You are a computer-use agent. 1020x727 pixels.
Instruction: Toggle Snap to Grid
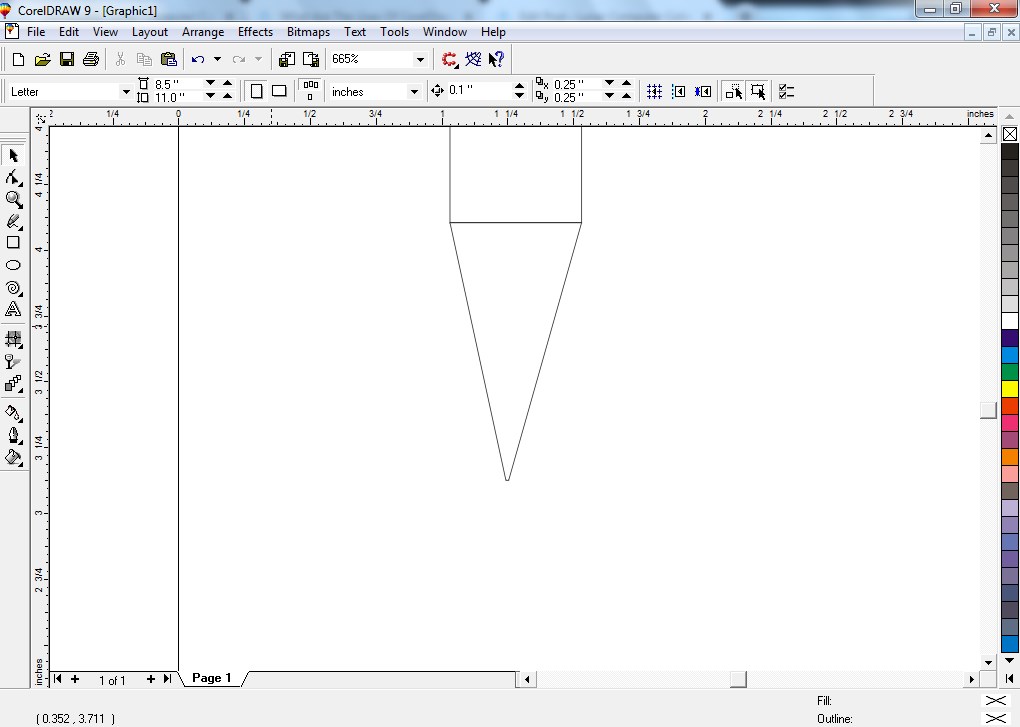[x=654, y=92]
